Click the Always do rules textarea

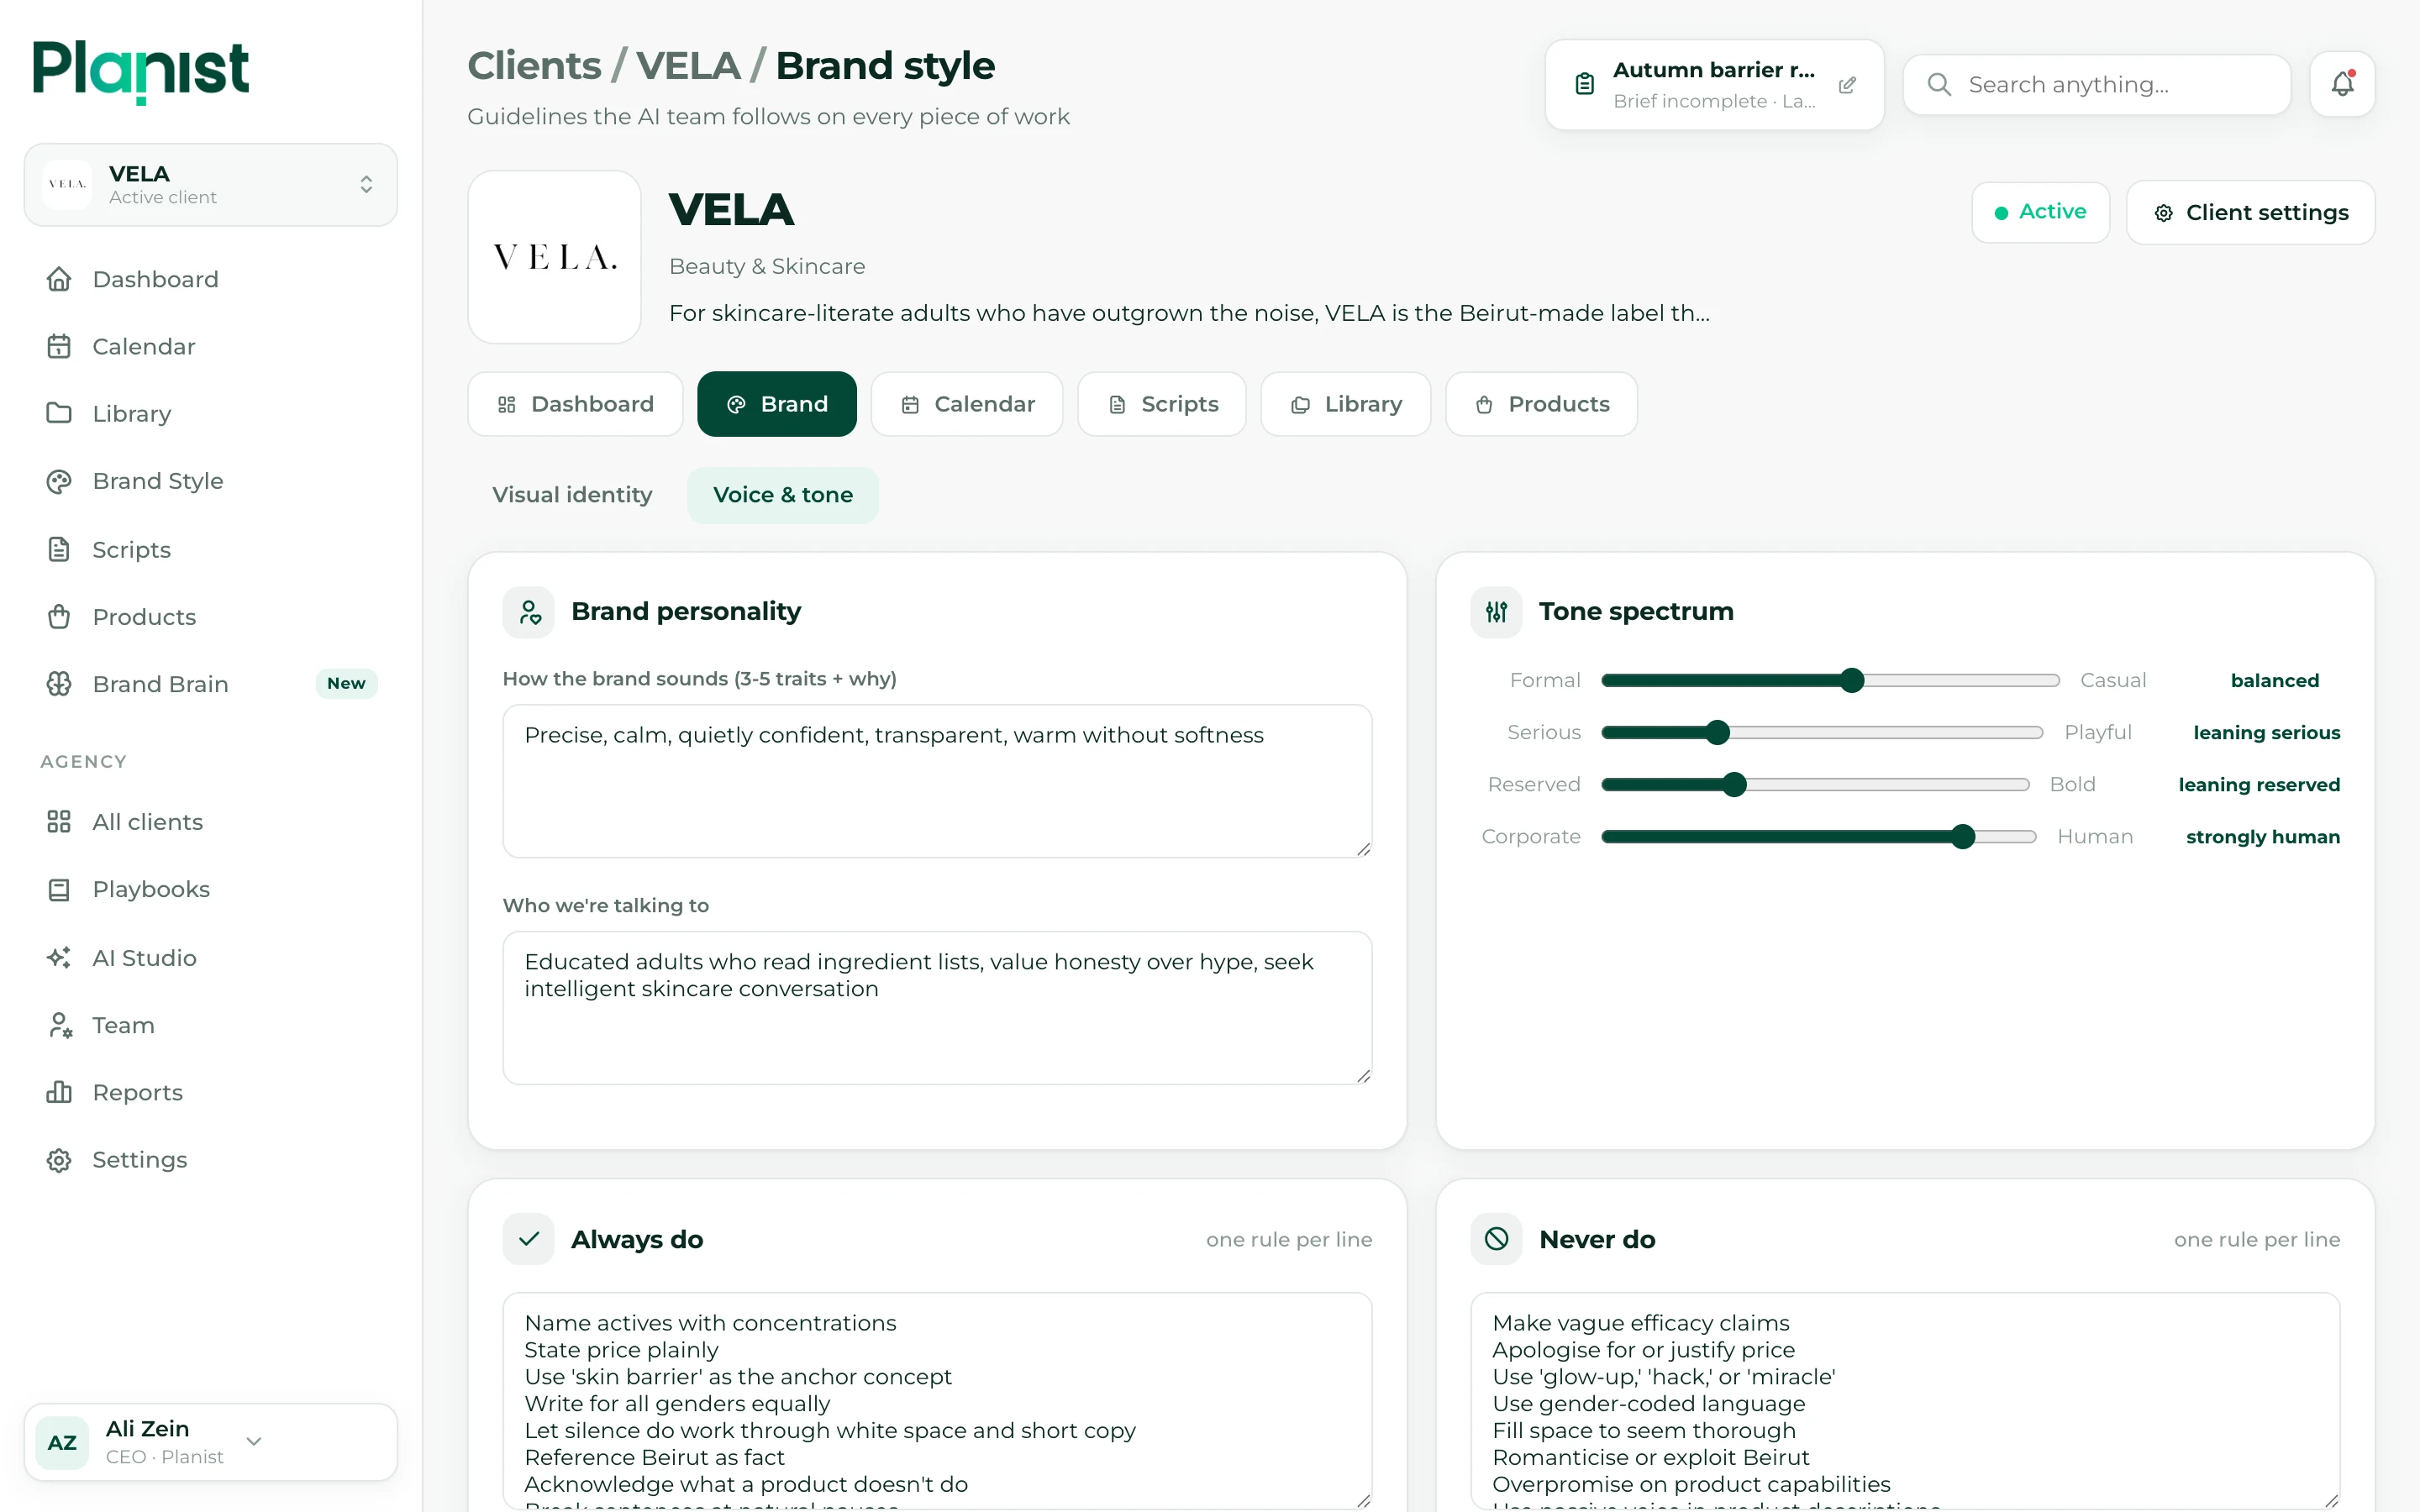coord(937,1400)
